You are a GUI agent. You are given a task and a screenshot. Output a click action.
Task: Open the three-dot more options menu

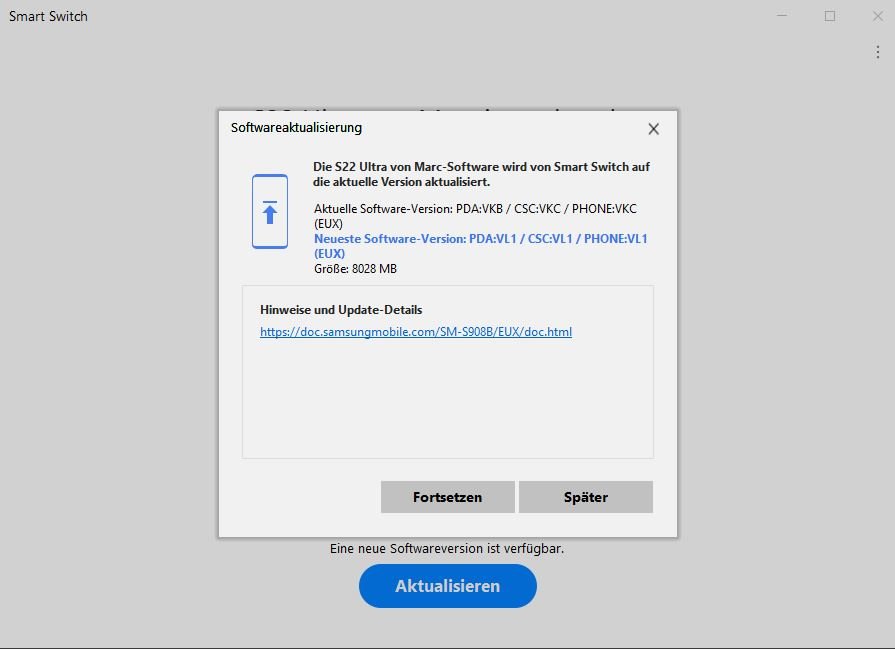[x=878, y=53]
